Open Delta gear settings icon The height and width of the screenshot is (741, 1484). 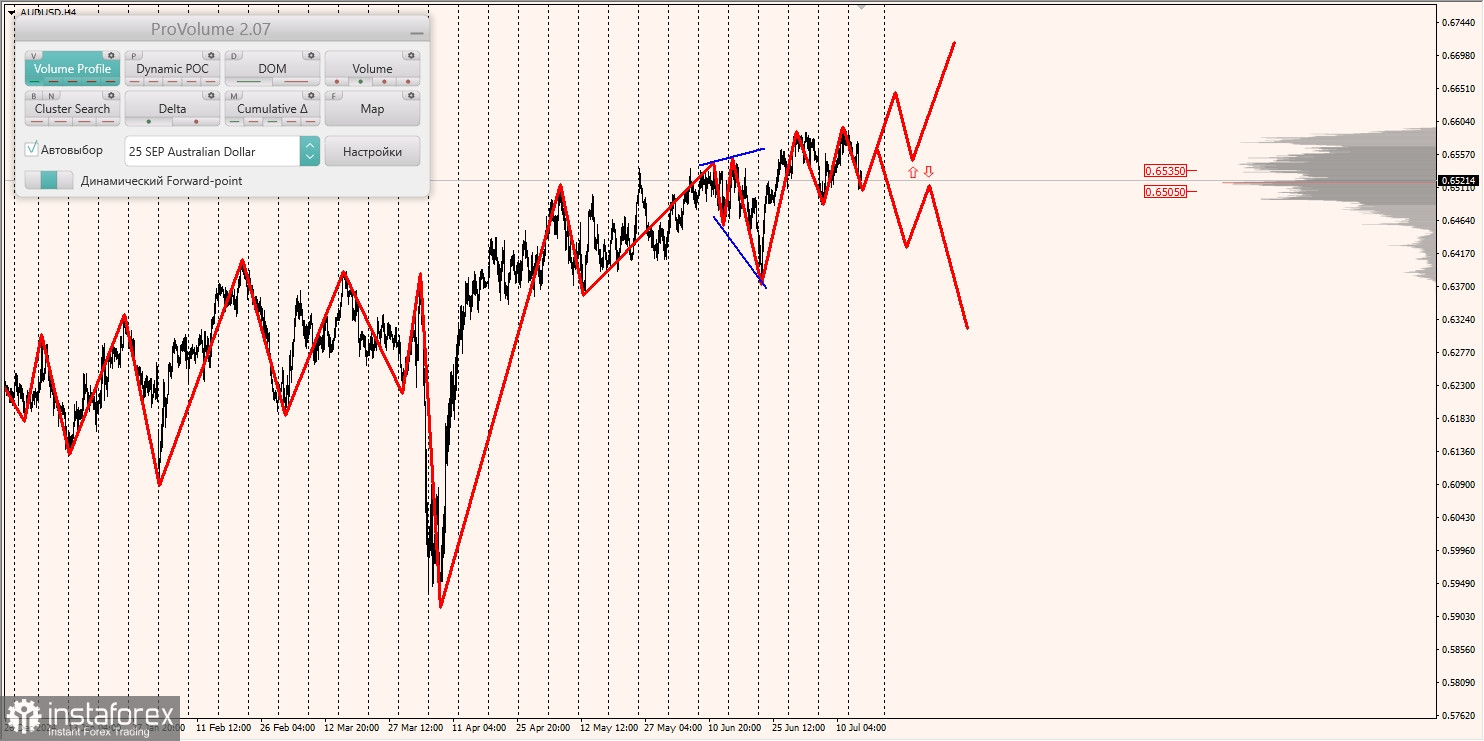pos(211,96)
